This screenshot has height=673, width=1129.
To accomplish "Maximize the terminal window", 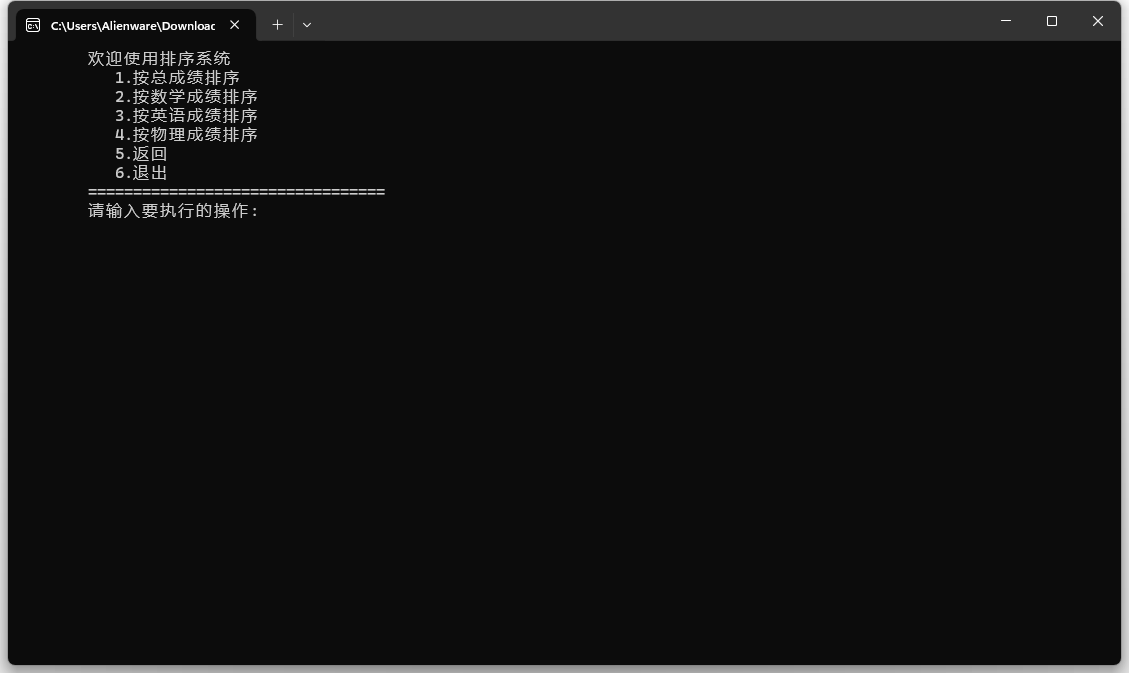I will pyautogui.click(x=1052, y=21).
